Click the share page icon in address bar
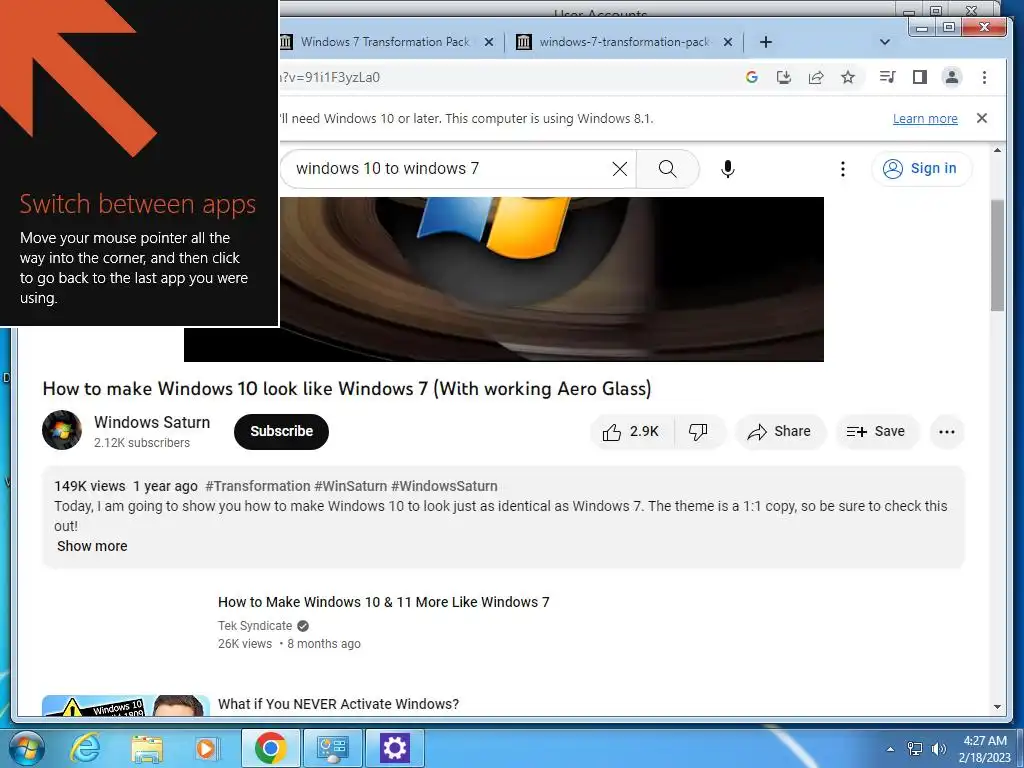This screenshot has height=768, width=1024. 816,77
